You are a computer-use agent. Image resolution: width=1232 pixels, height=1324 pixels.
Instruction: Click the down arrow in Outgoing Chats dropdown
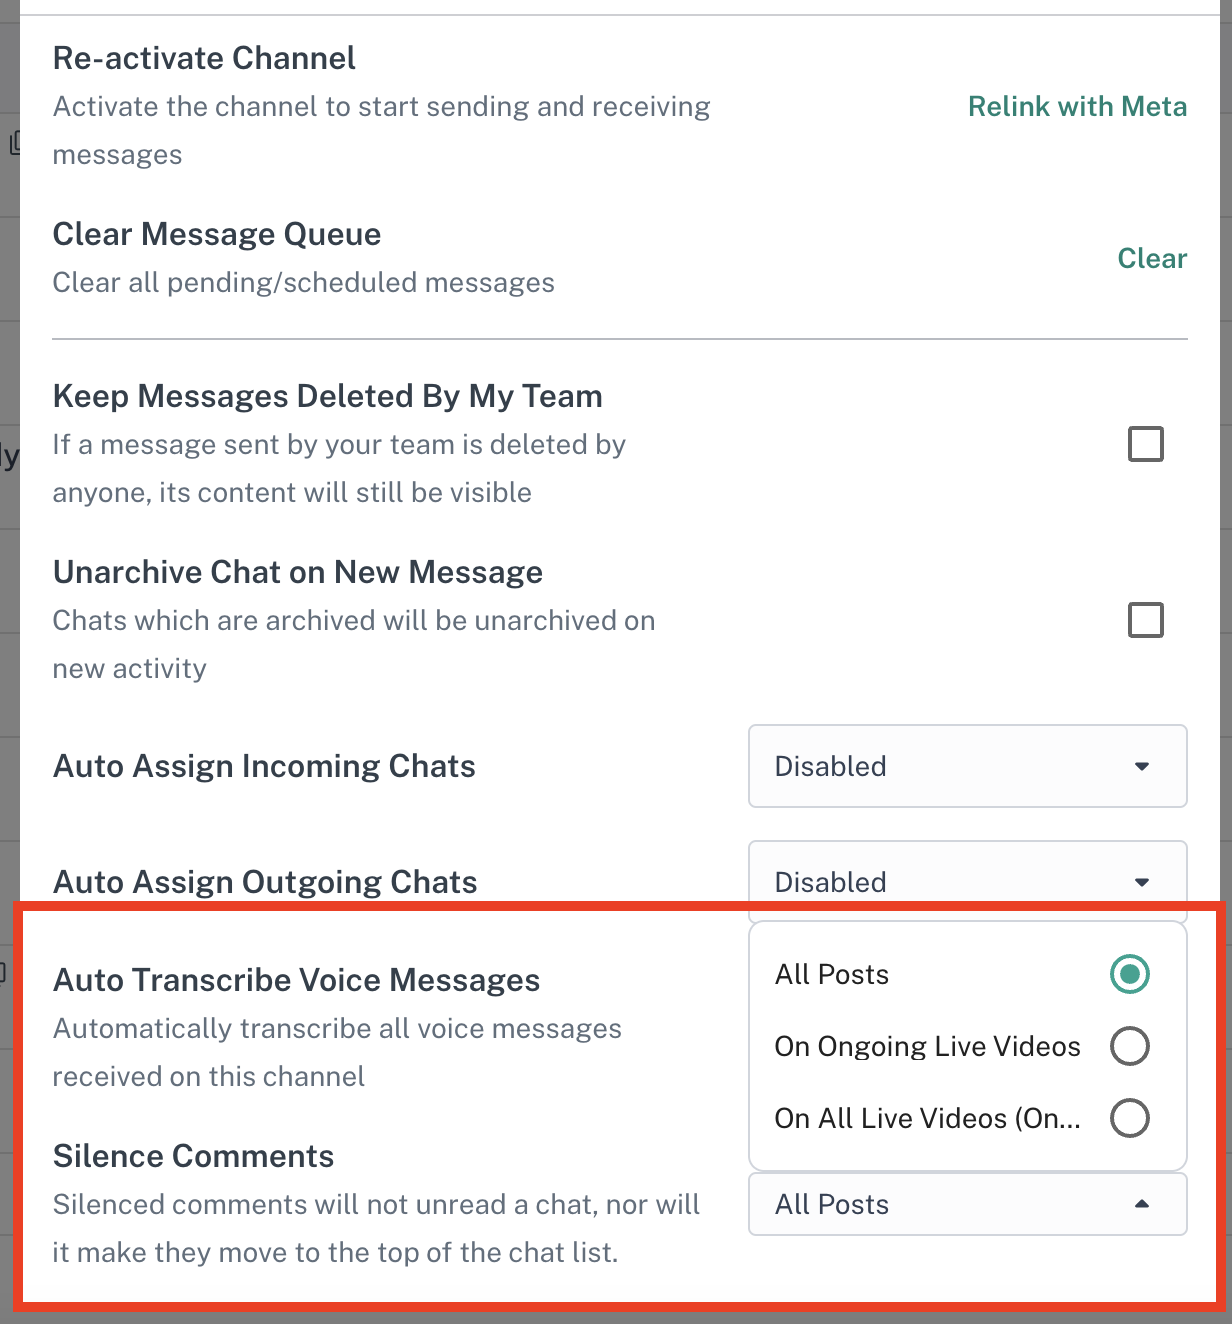pyautogui.click(x=1142, y=883)
